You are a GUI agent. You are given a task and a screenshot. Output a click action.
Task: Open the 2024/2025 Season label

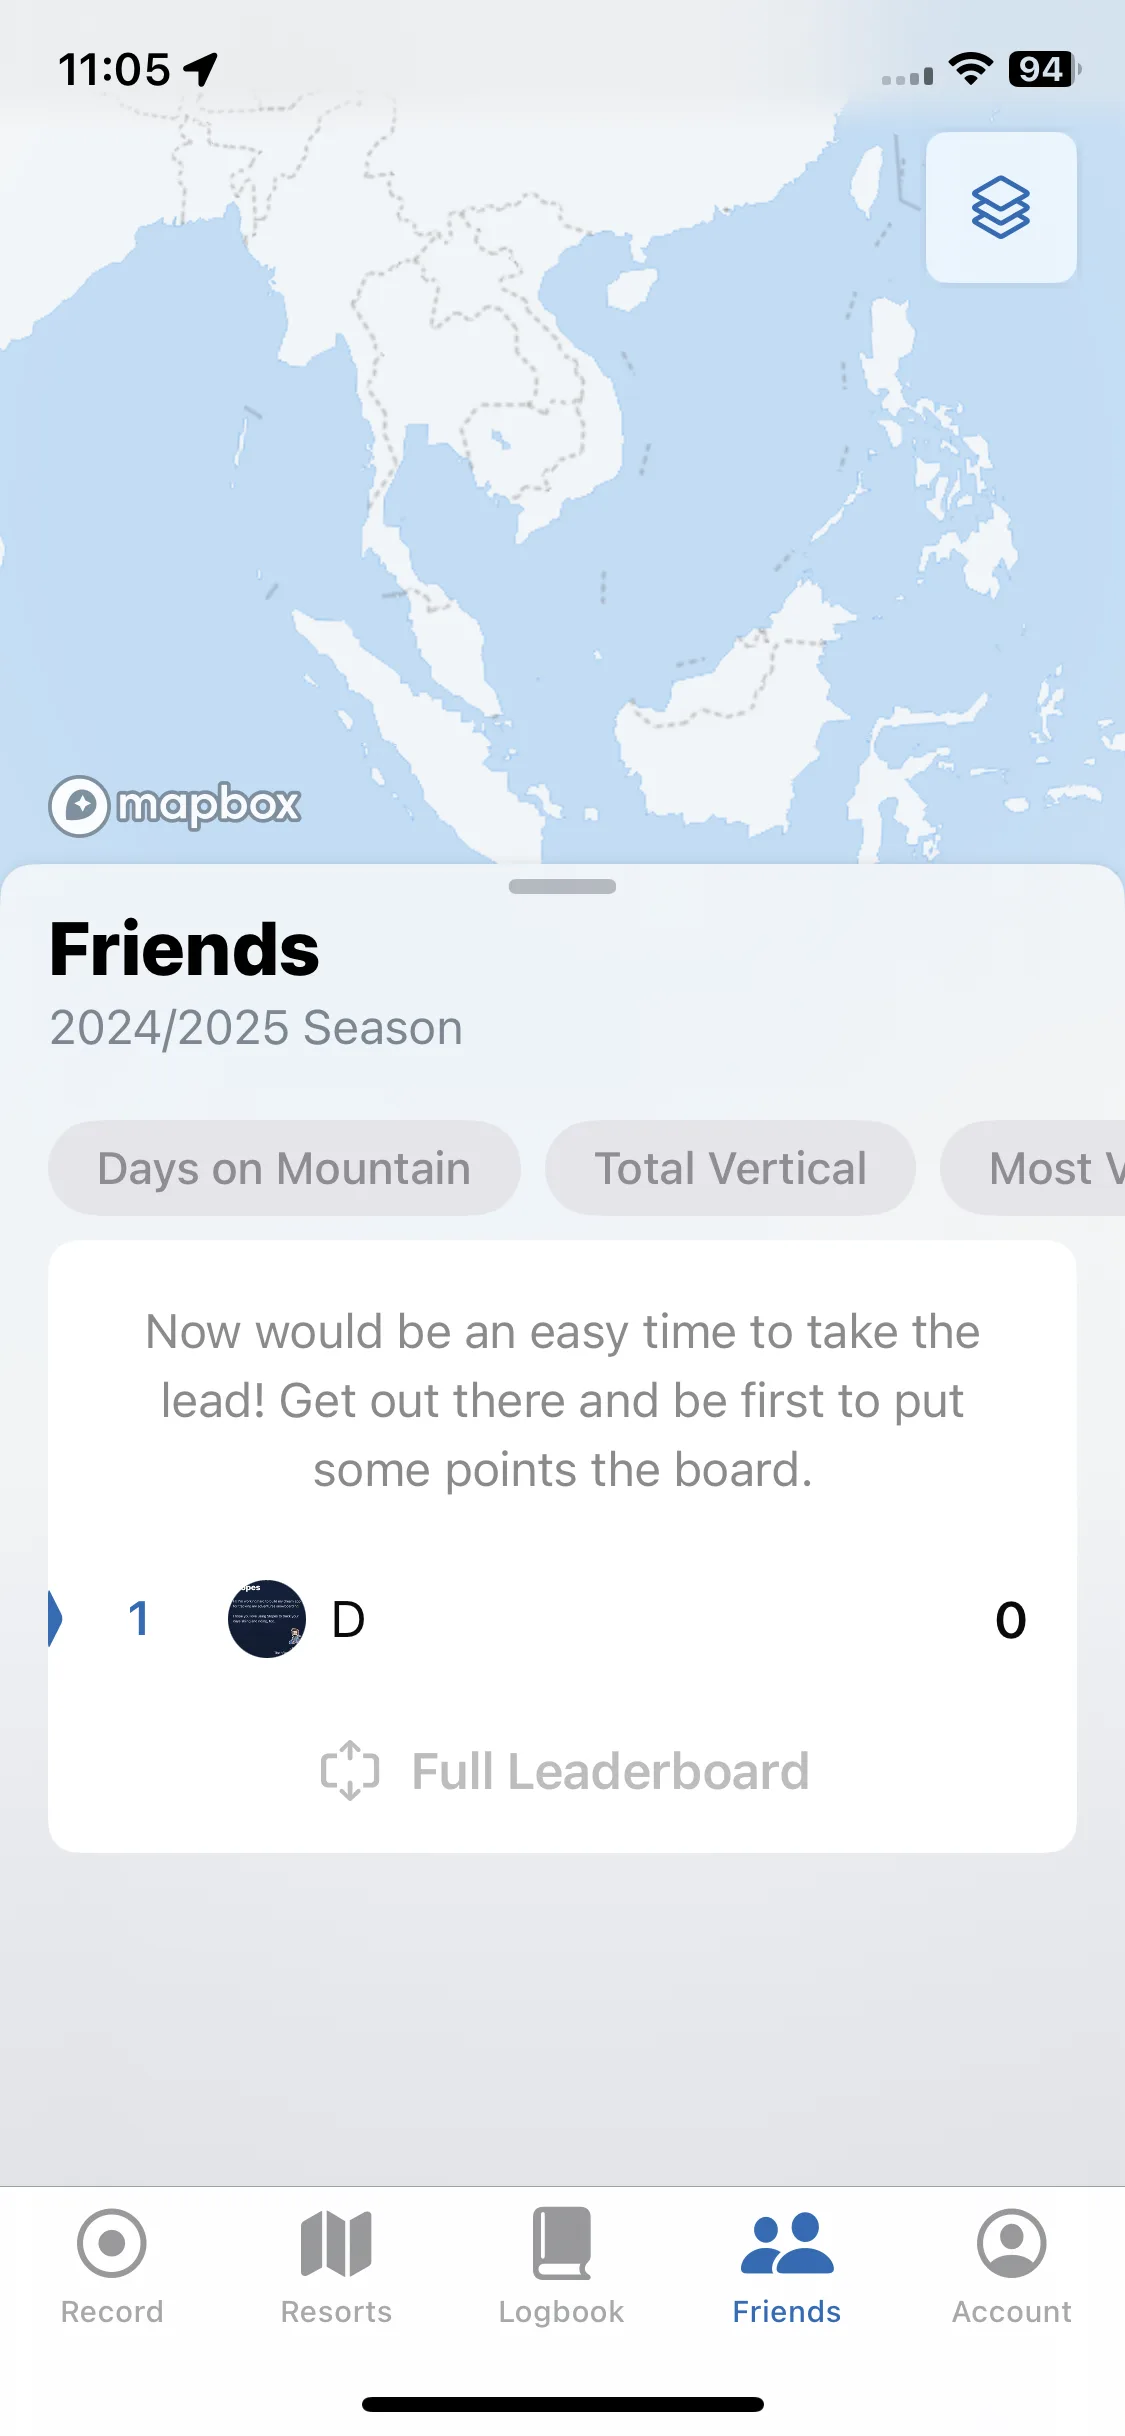coord(256,1028)
